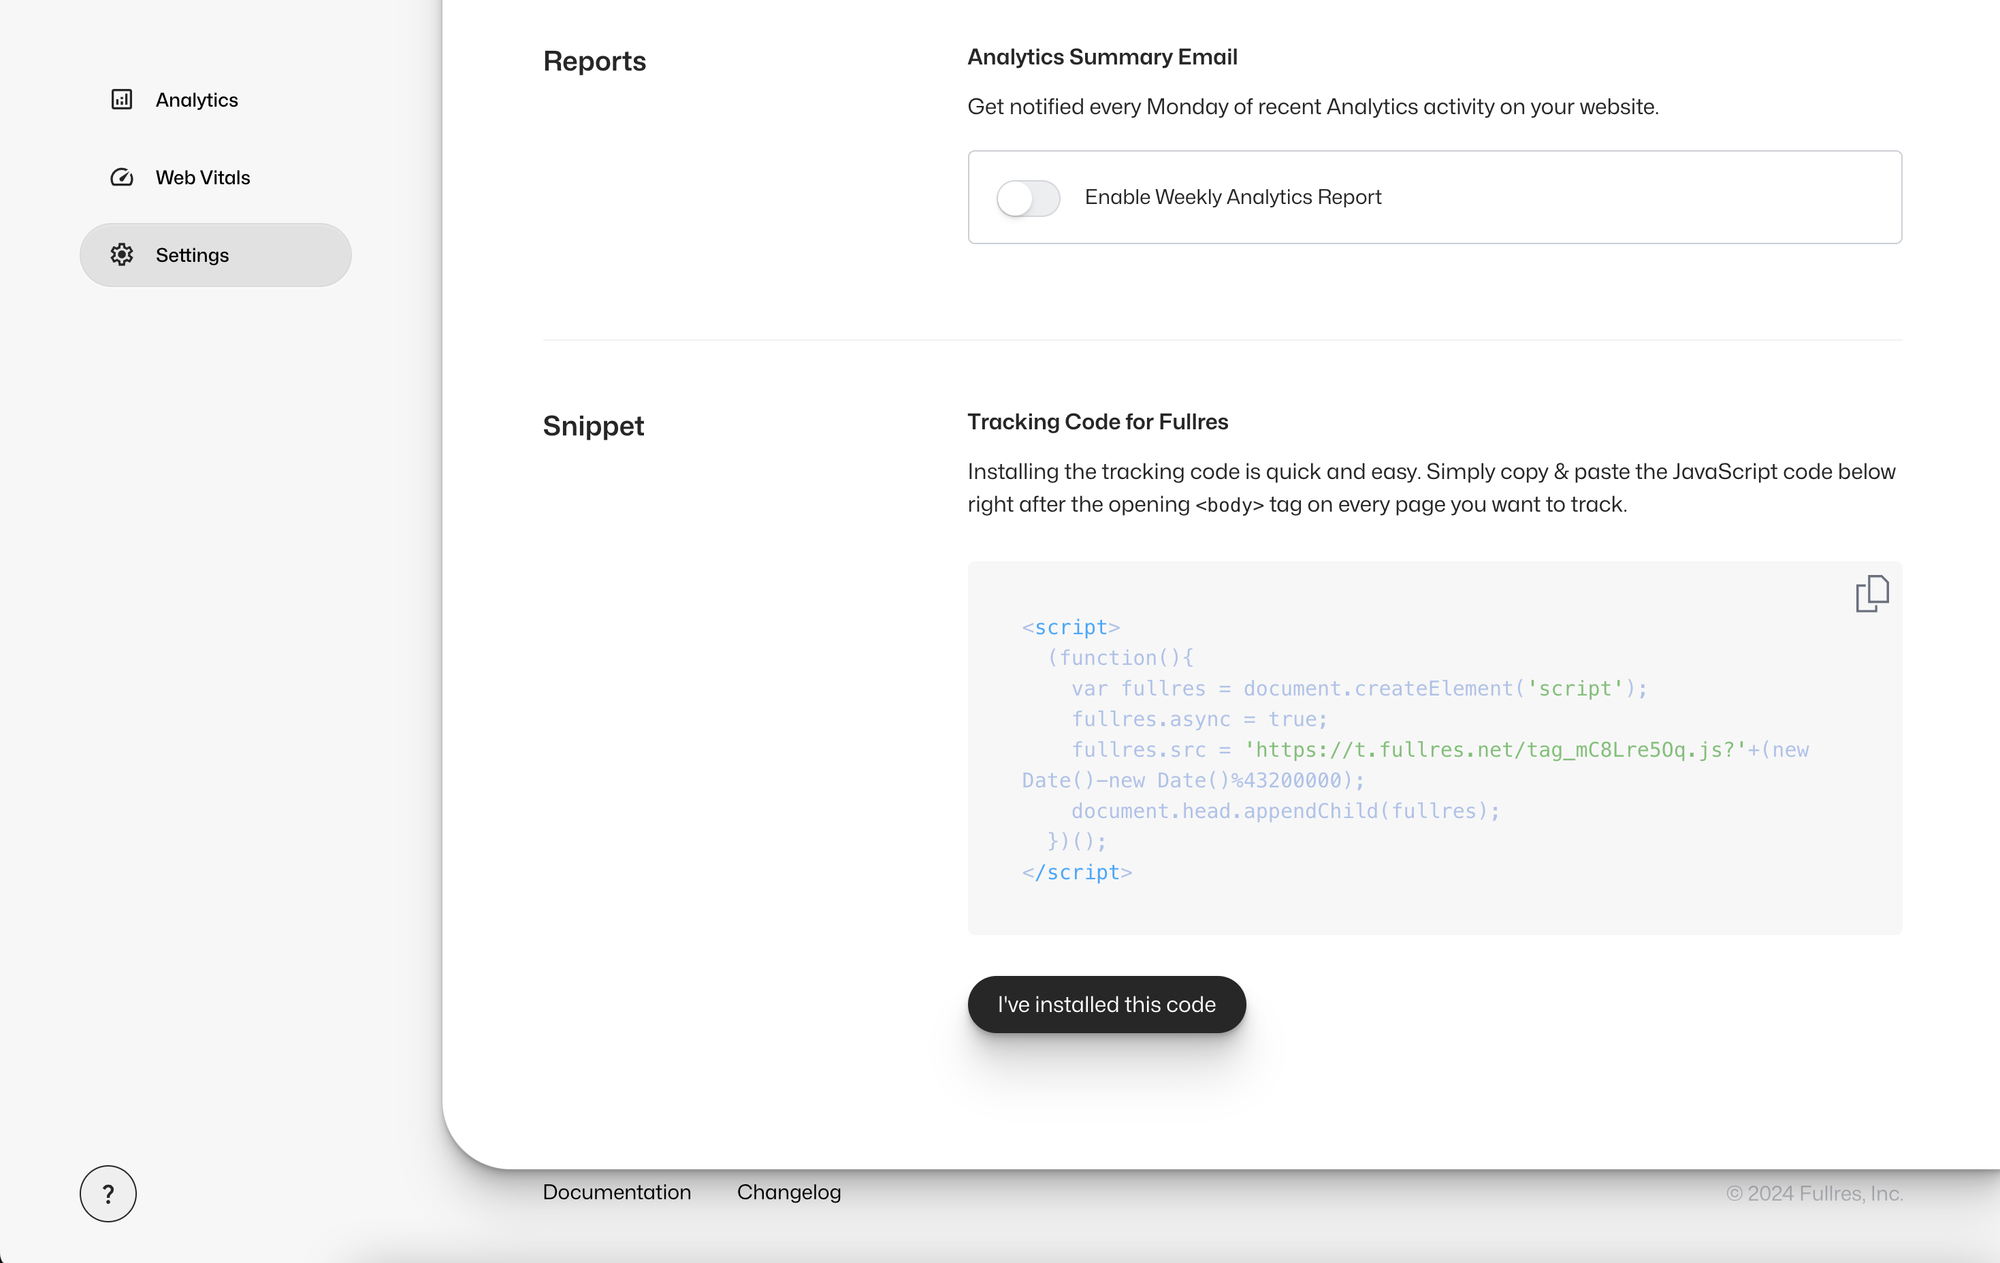Click the Analytics chart icon in sidebar

coord(122,100)
